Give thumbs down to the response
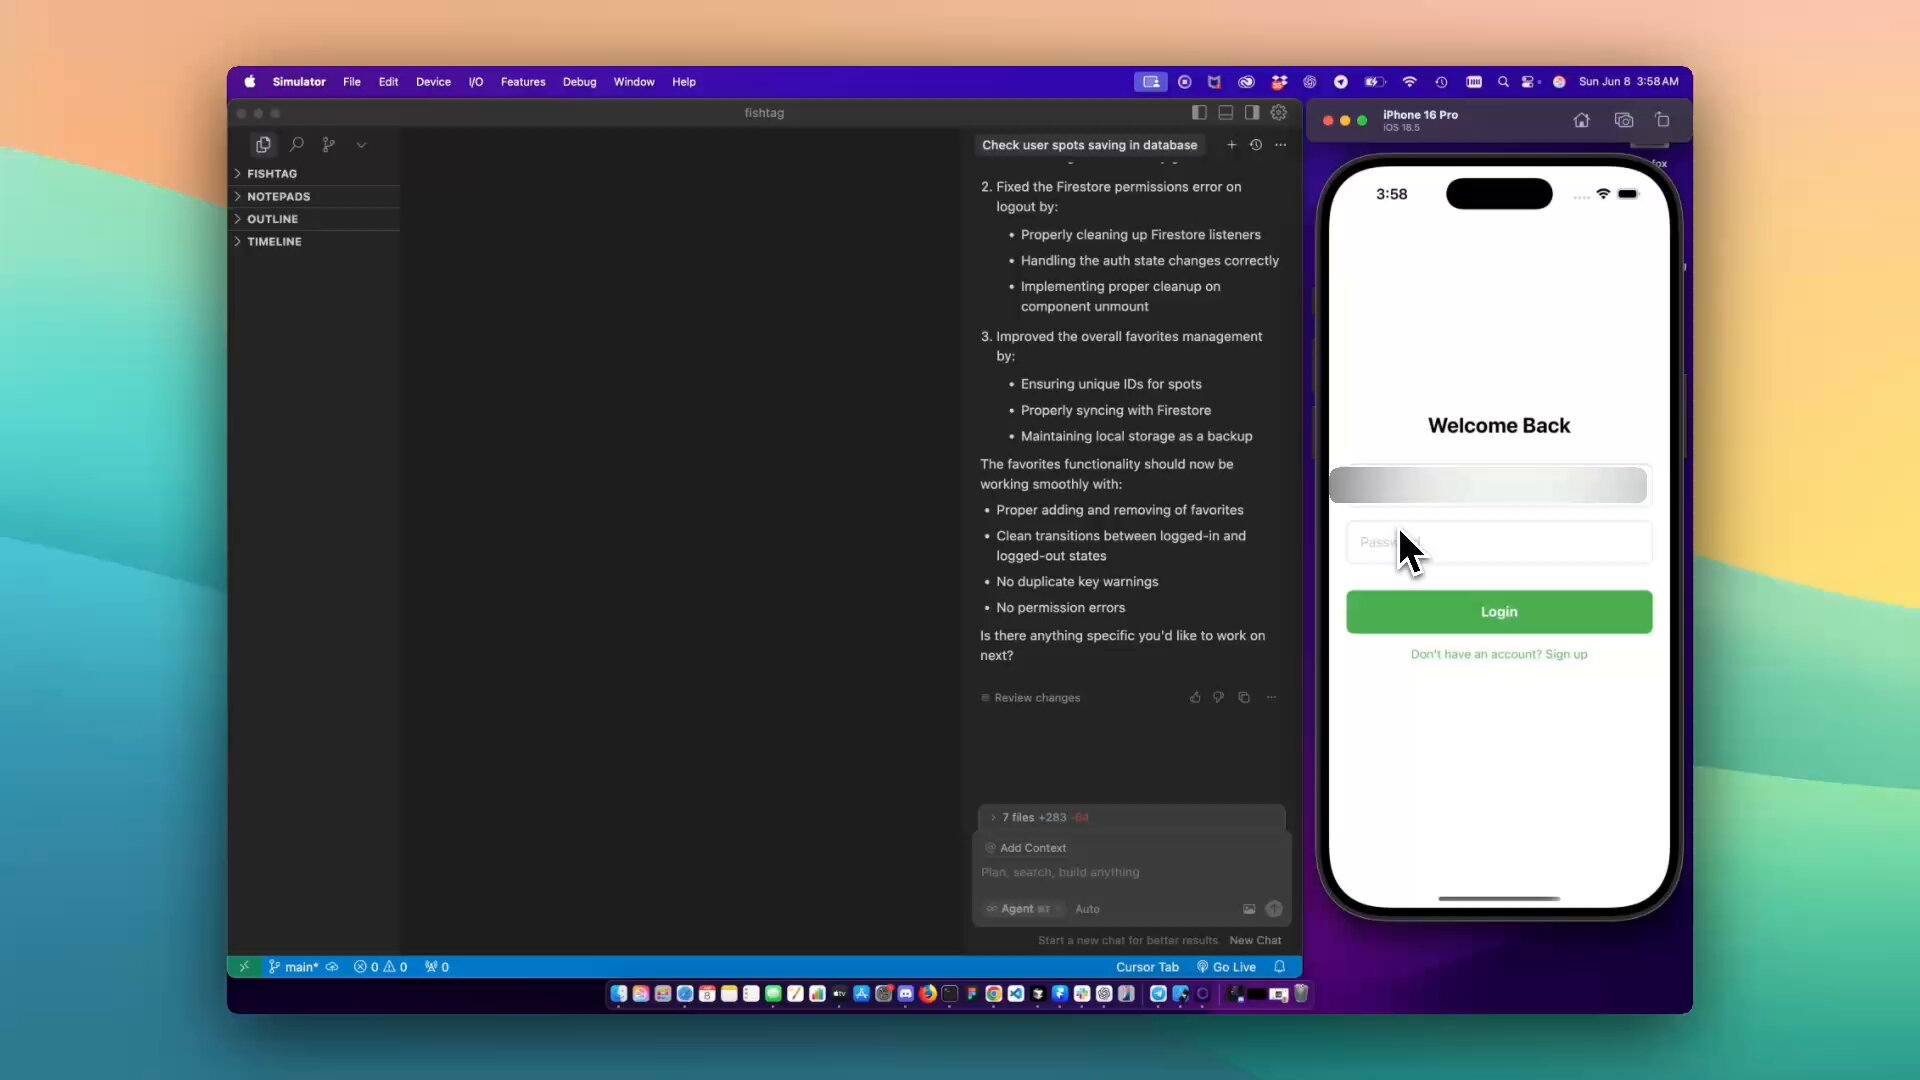Viewport: 1920px width, 1080px height. click(x=1218, y=698)
